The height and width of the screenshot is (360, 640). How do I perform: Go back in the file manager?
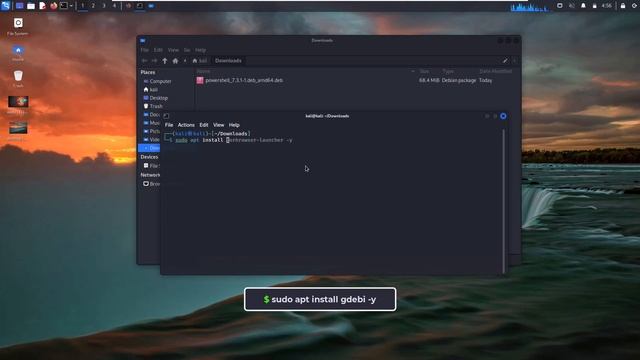click(144, 60)
